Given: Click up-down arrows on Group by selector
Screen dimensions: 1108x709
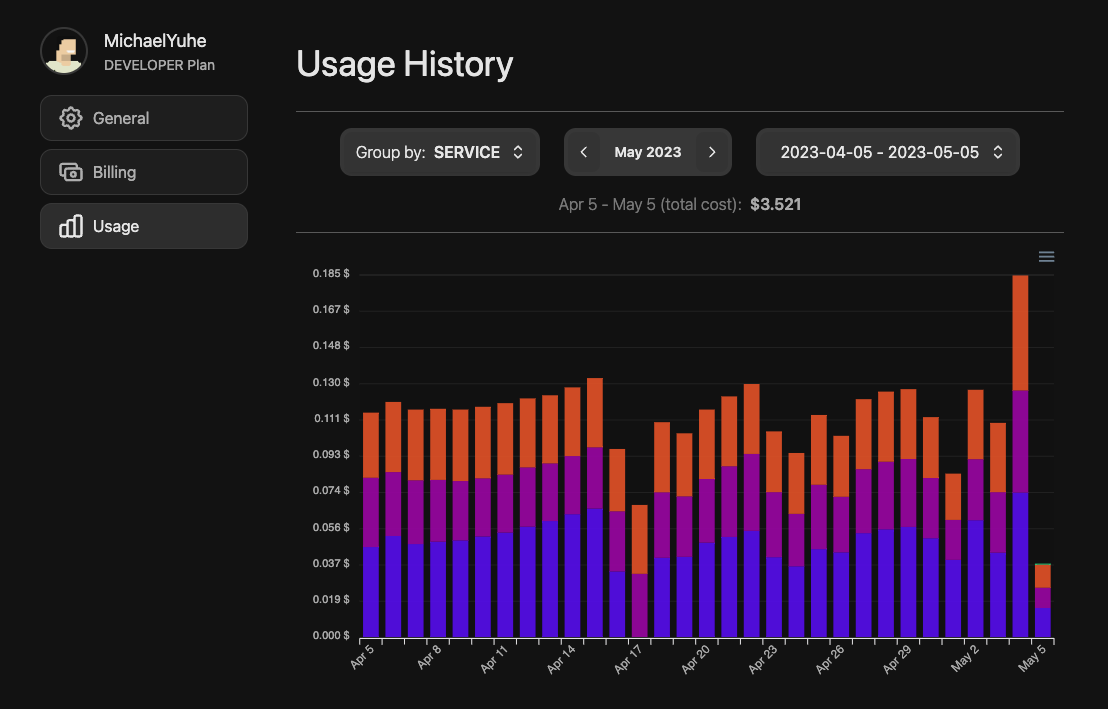Looking at the screenshot, I should pos(518,152).
